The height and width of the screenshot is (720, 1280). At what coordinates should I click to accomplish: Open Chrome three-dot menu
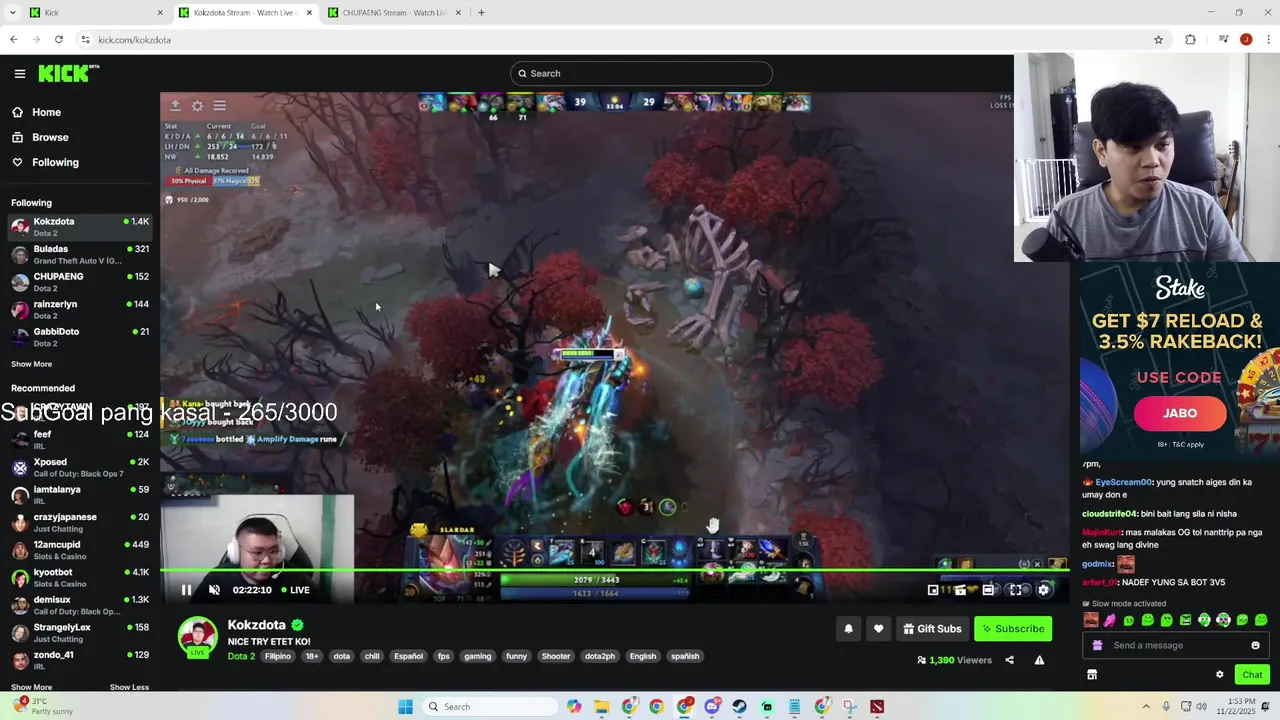1268,40
